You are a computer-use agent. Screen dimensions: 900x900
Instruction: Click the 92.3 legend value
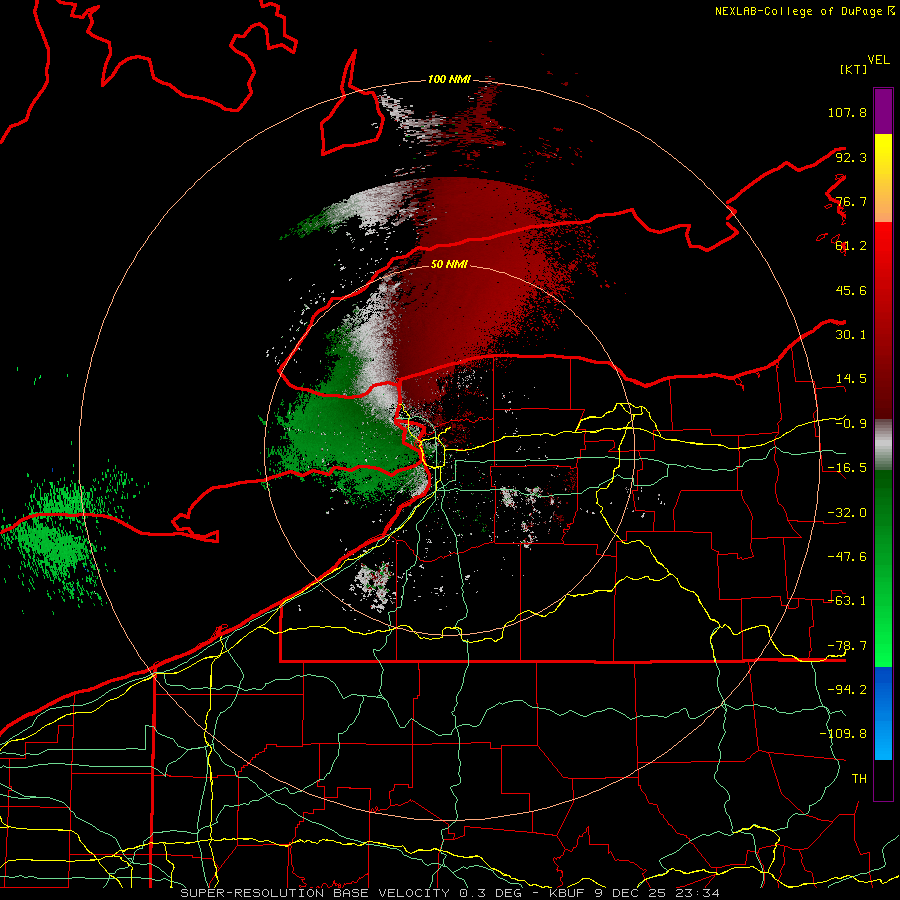point(851,157)
